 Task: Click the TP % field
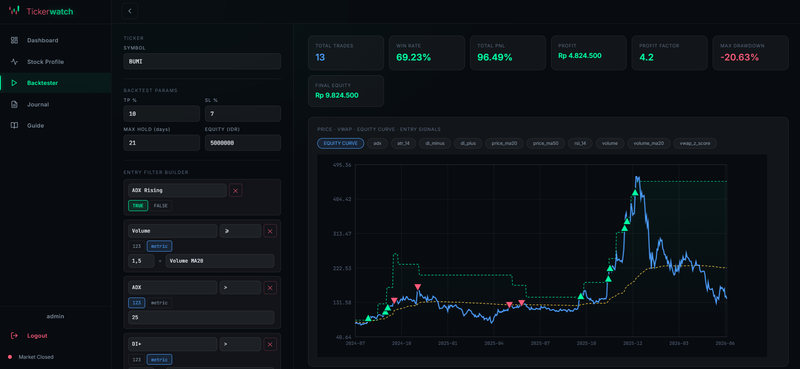pyautogui.click(x=162, y=113)
